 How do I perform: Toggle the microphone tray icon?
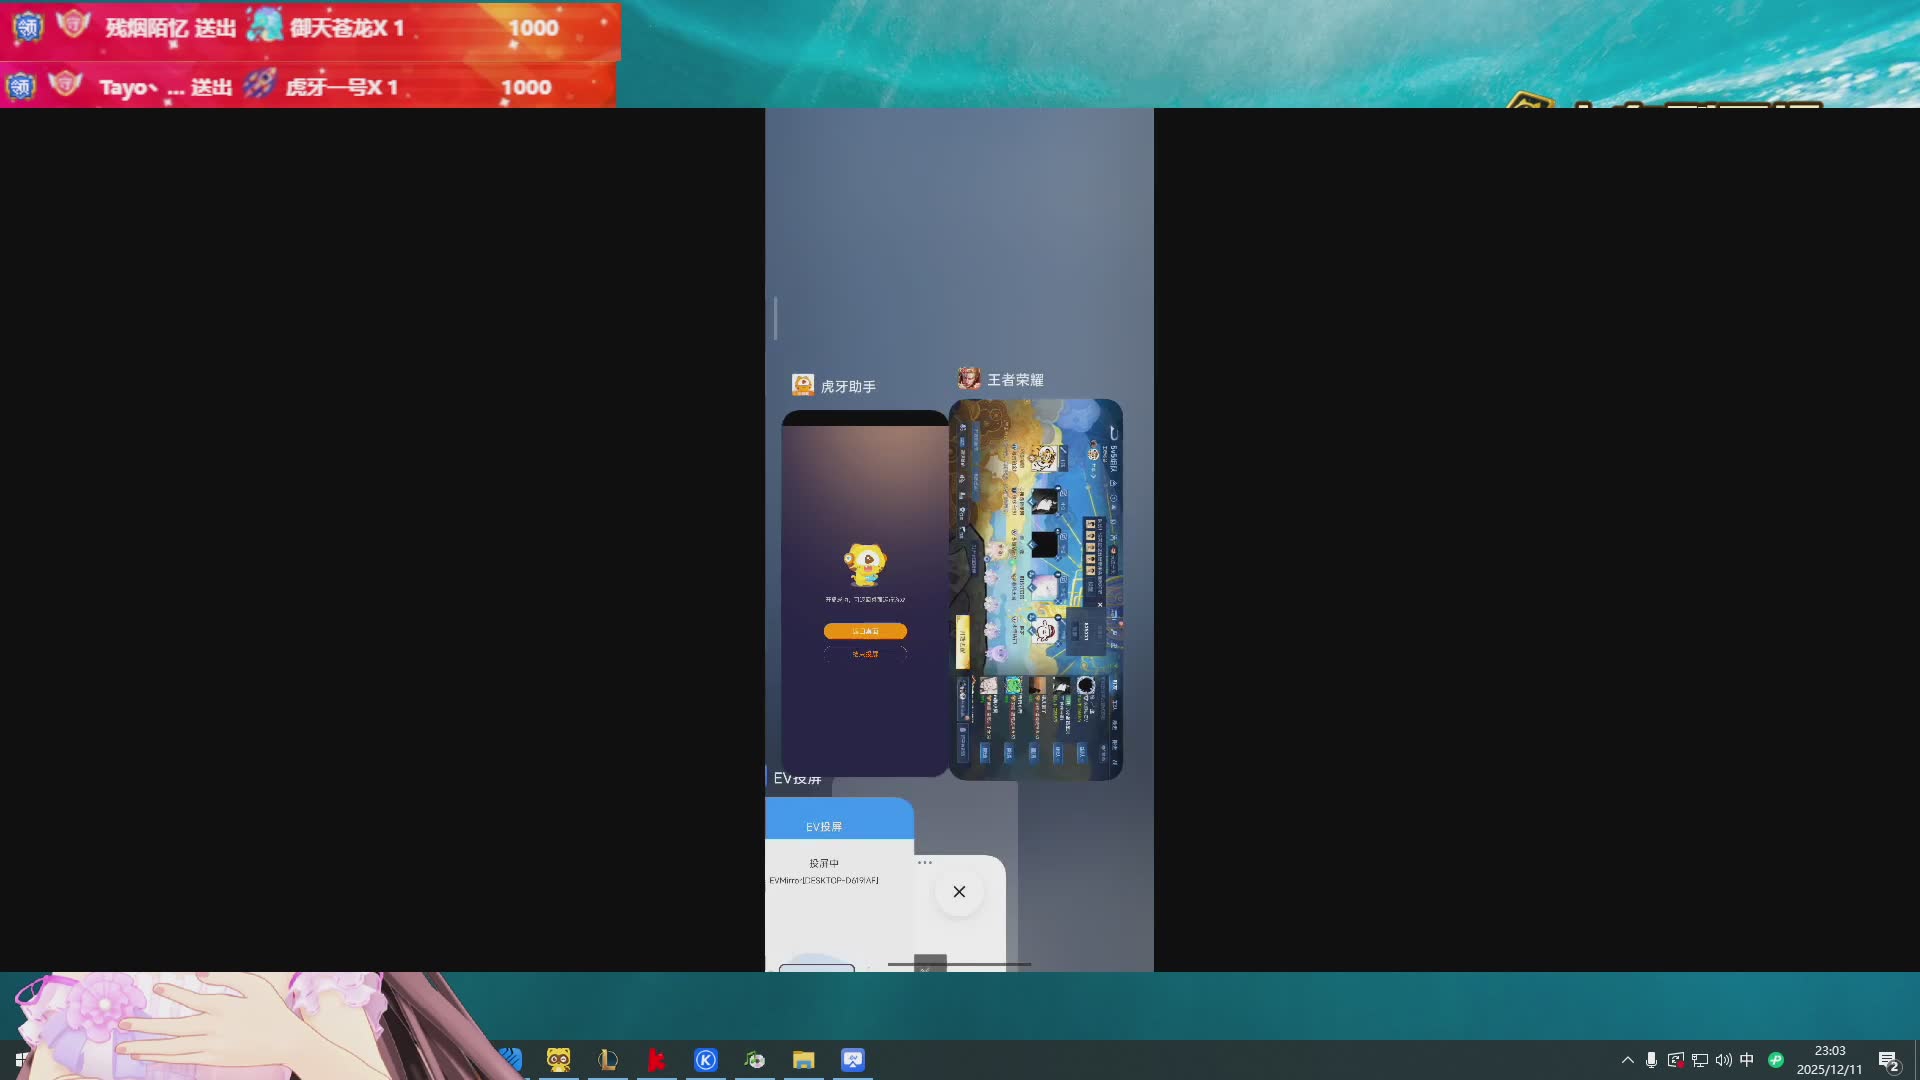coord(1651,1060)
